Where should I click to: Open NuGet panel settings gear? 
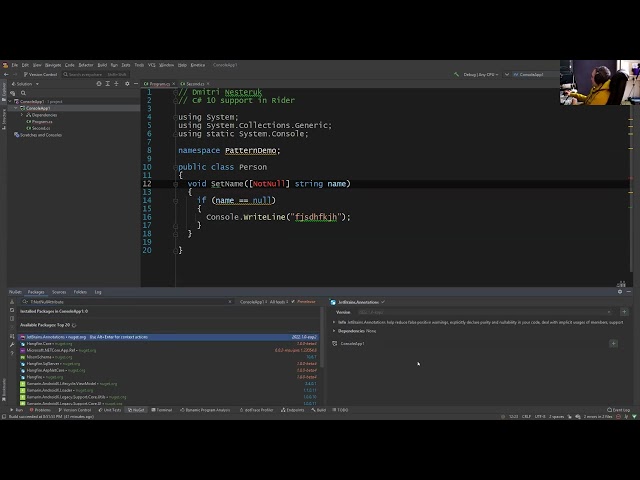pos(620,292)
